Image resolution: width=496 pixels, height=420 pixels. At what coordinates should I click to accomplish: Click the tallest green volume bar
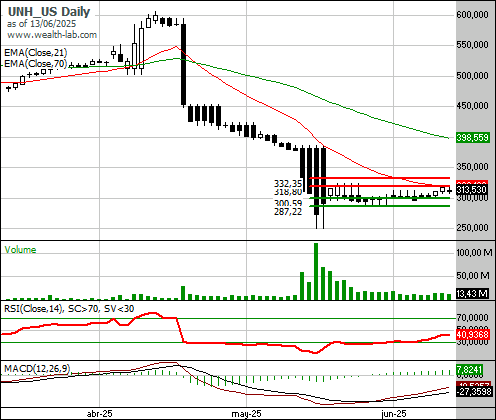316,271
